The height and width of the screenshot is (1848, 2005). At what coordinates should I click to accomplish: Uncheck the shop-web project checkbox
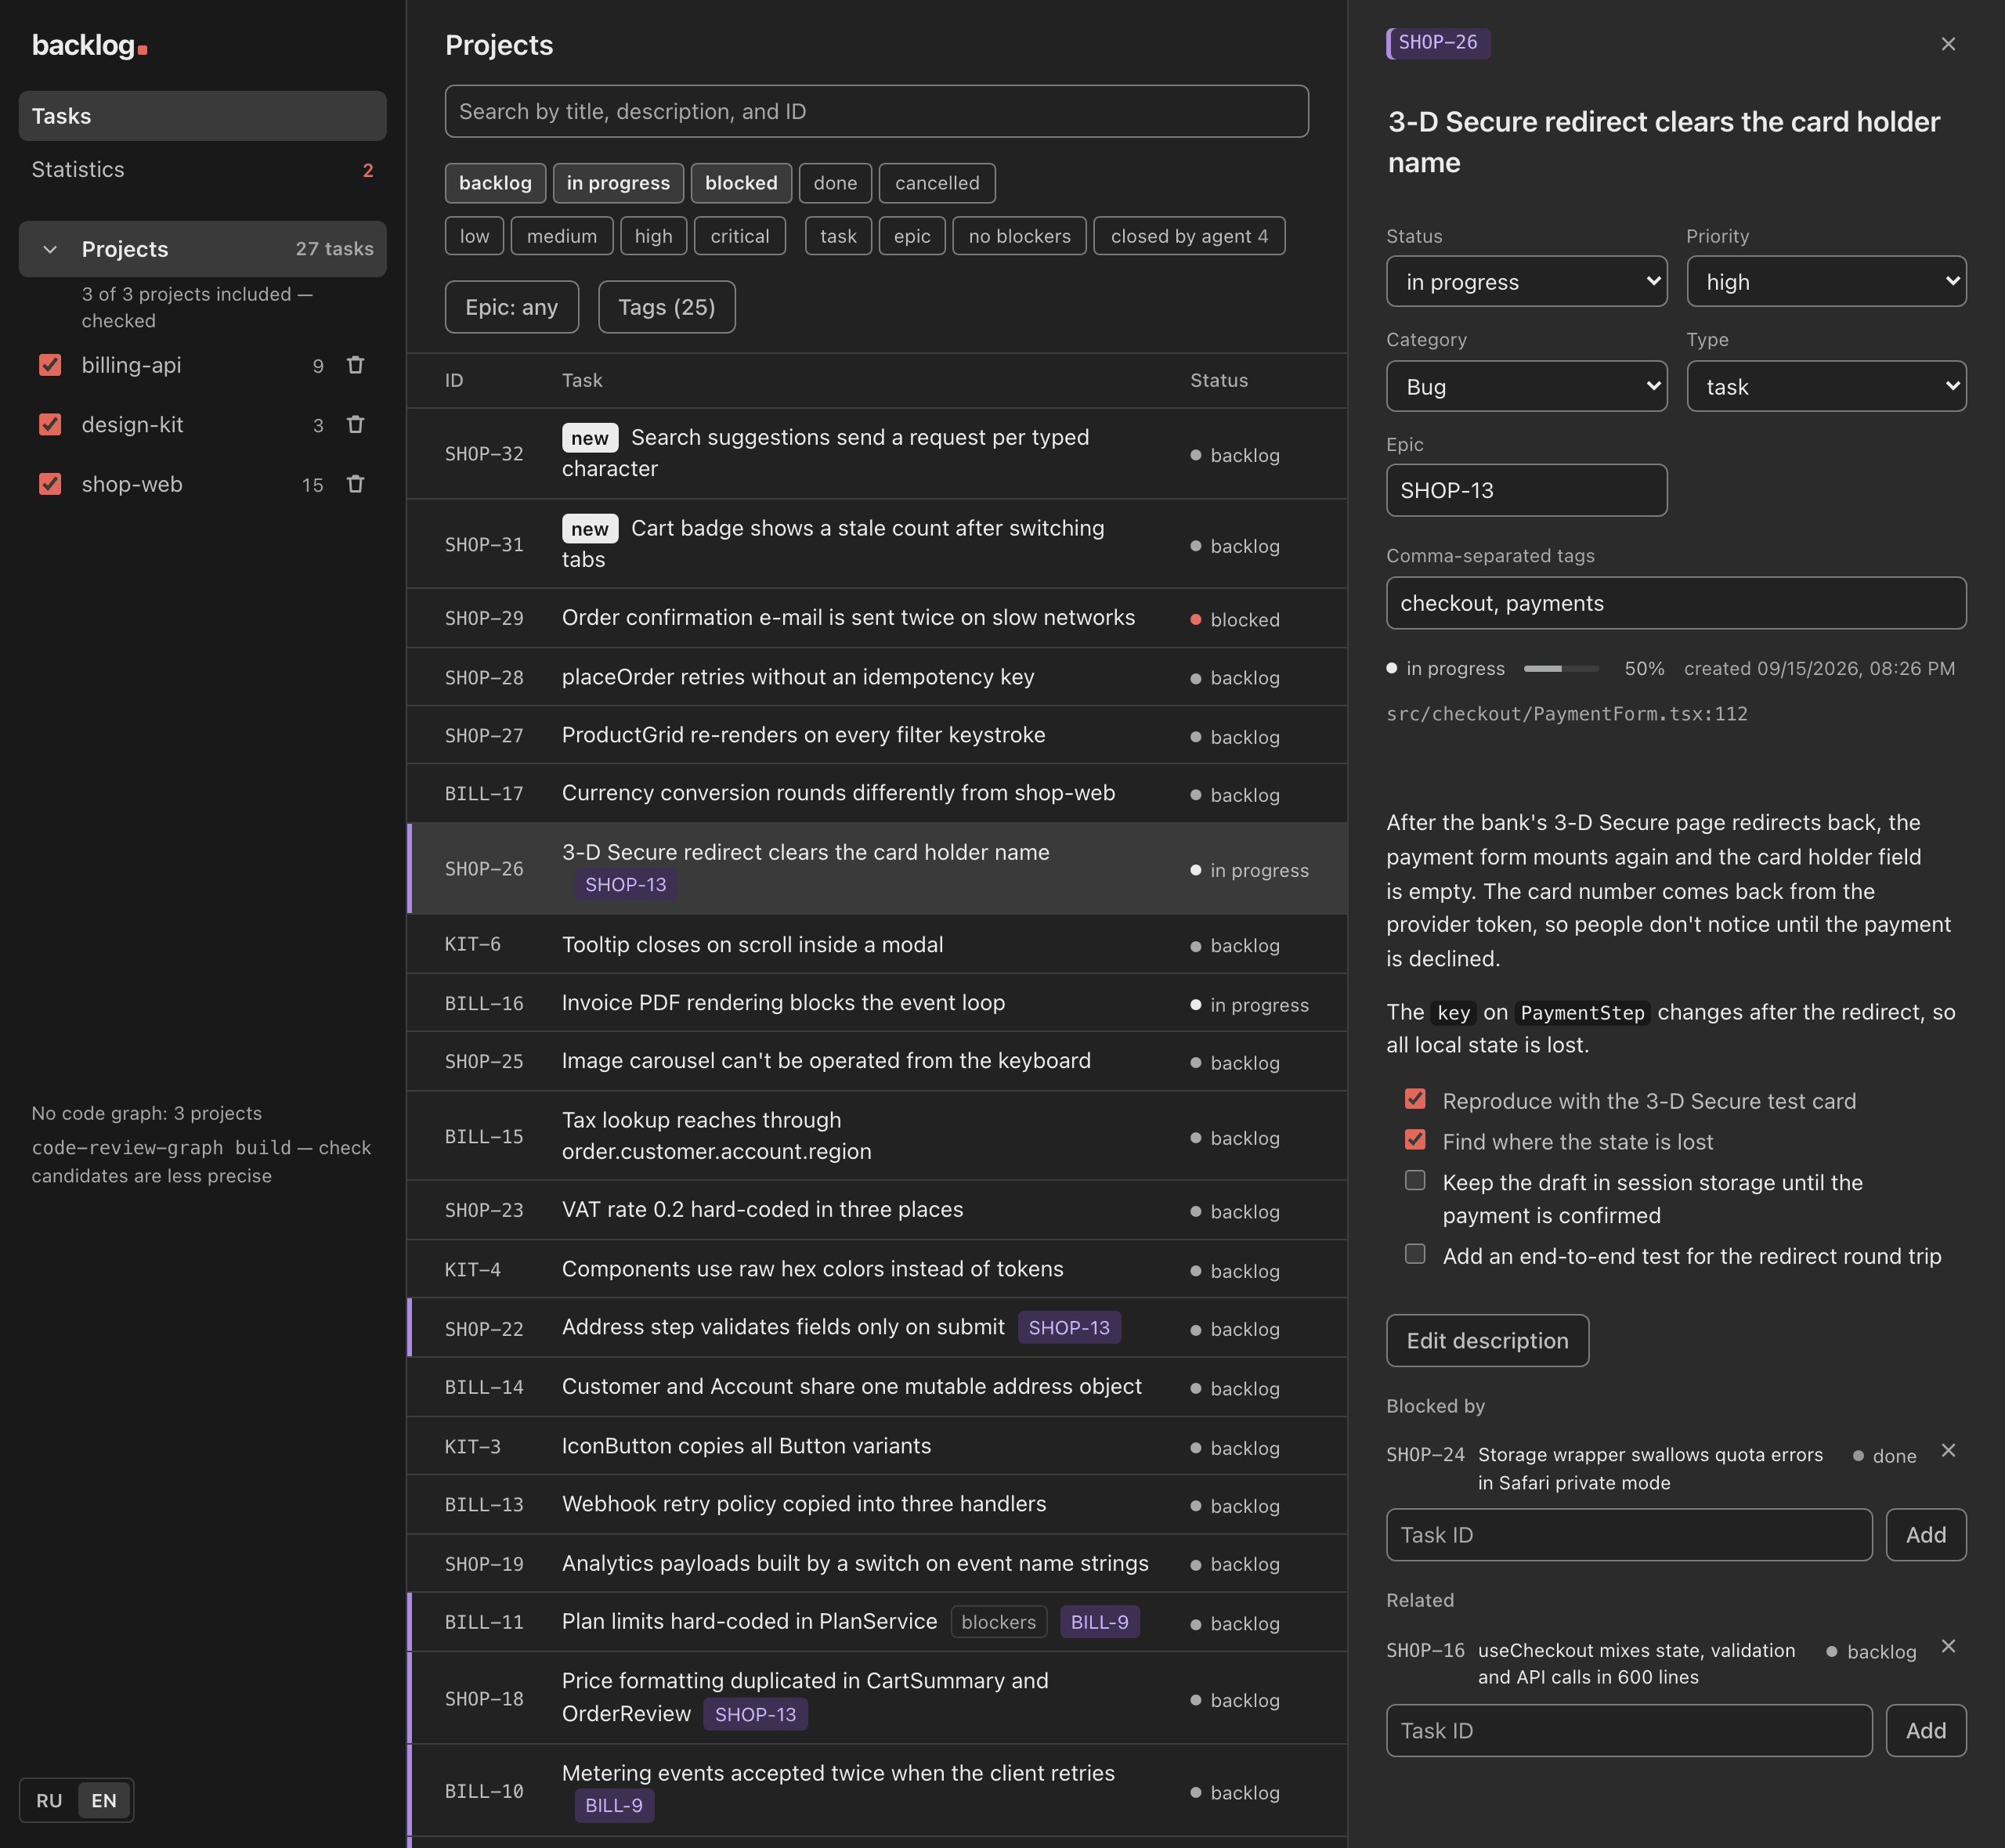click(50, 484)
